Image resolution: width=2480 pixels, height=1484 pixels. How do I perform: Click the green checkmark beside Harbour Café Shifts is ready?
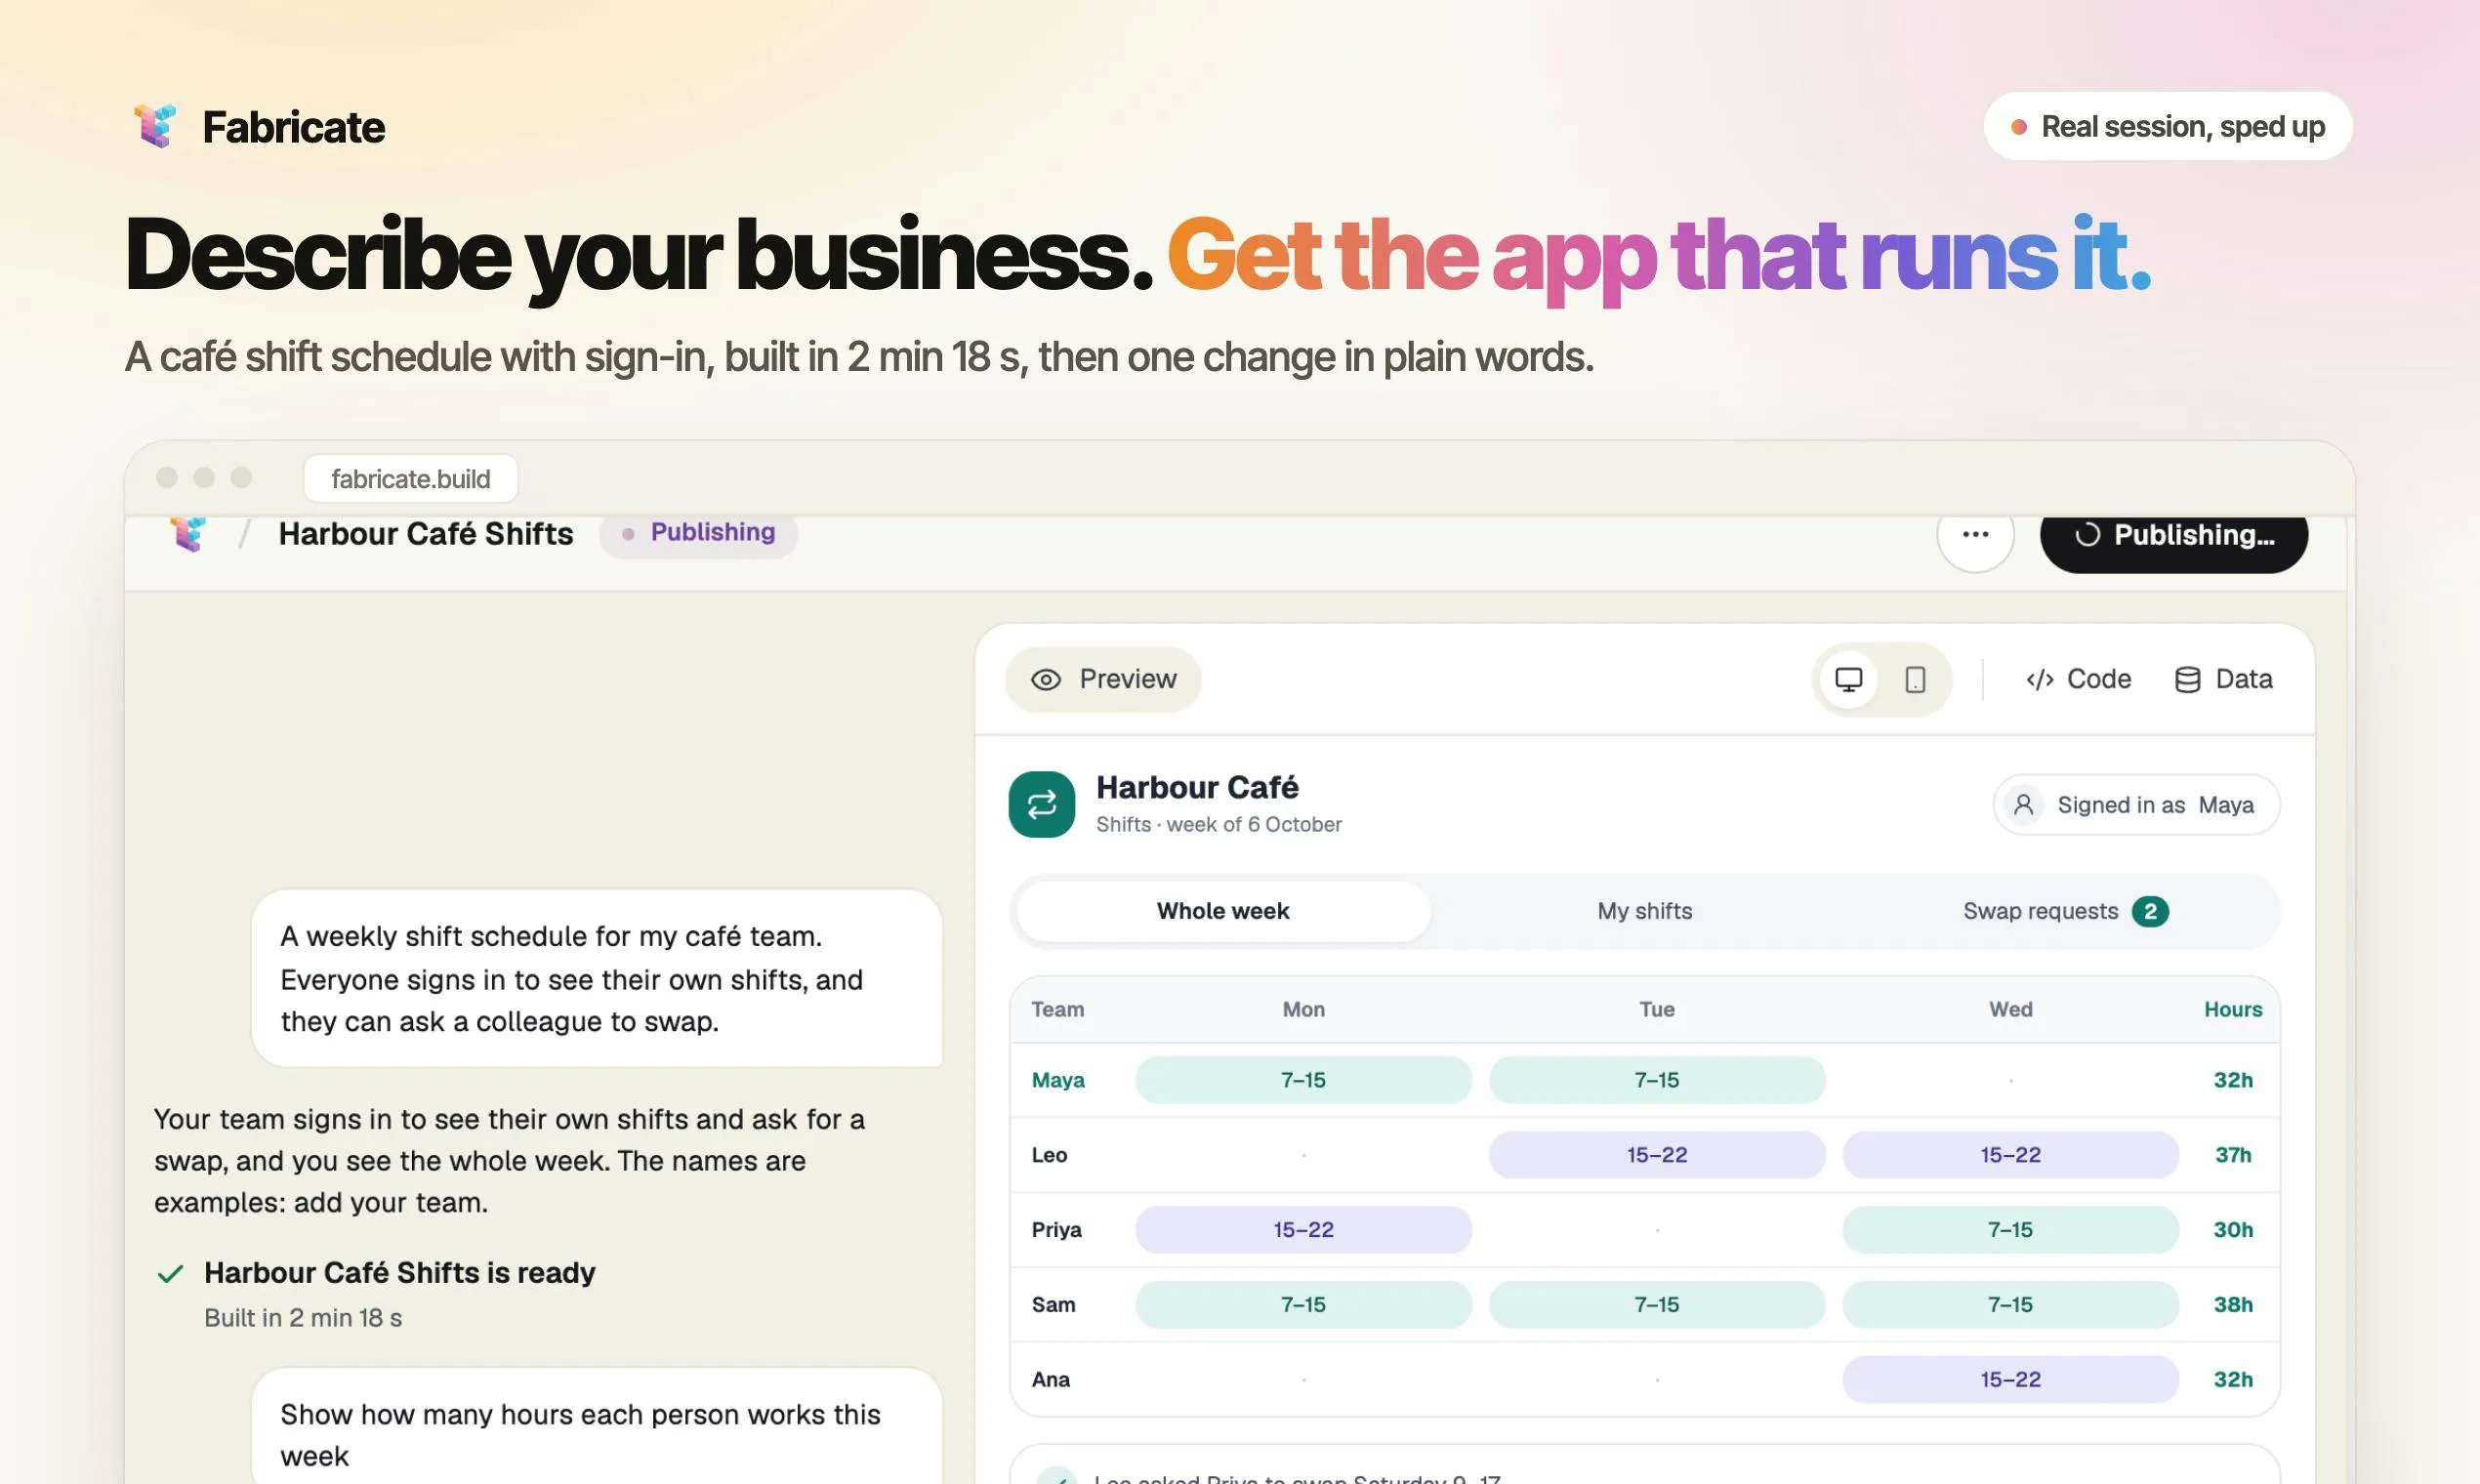pos(171,1274)
